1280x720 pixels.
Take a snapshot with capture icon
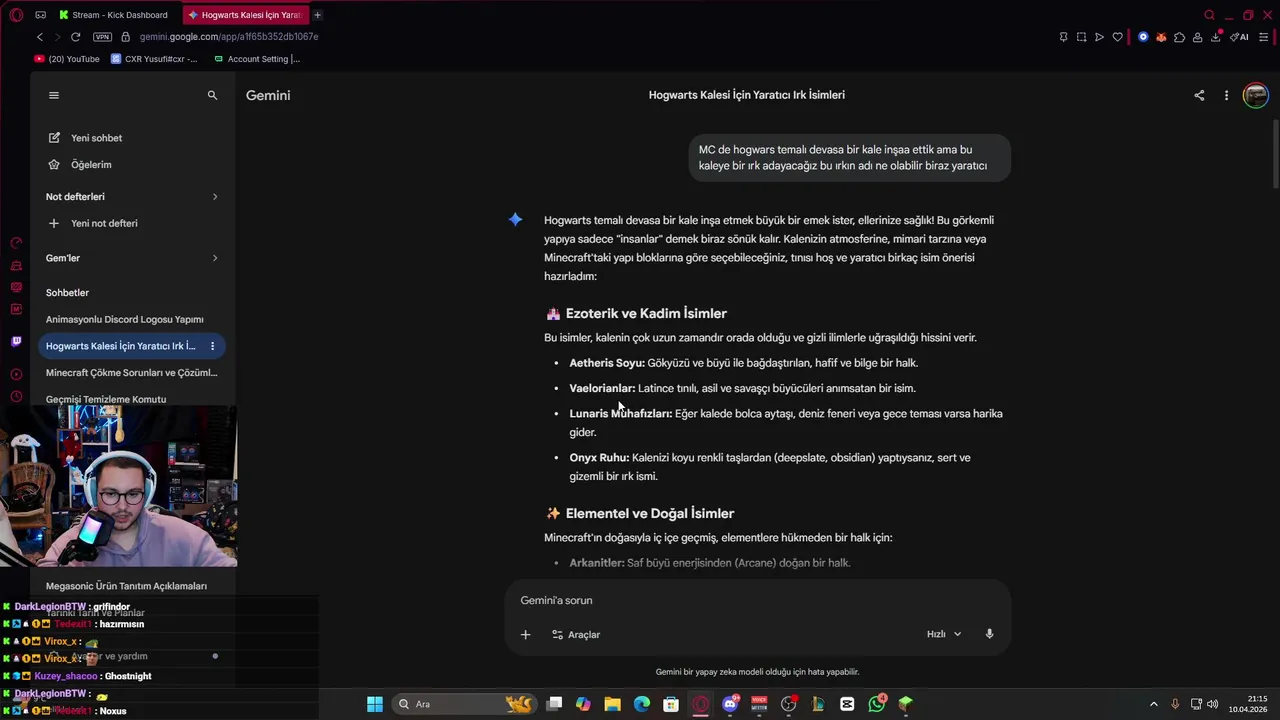[x=1081, y=37]
